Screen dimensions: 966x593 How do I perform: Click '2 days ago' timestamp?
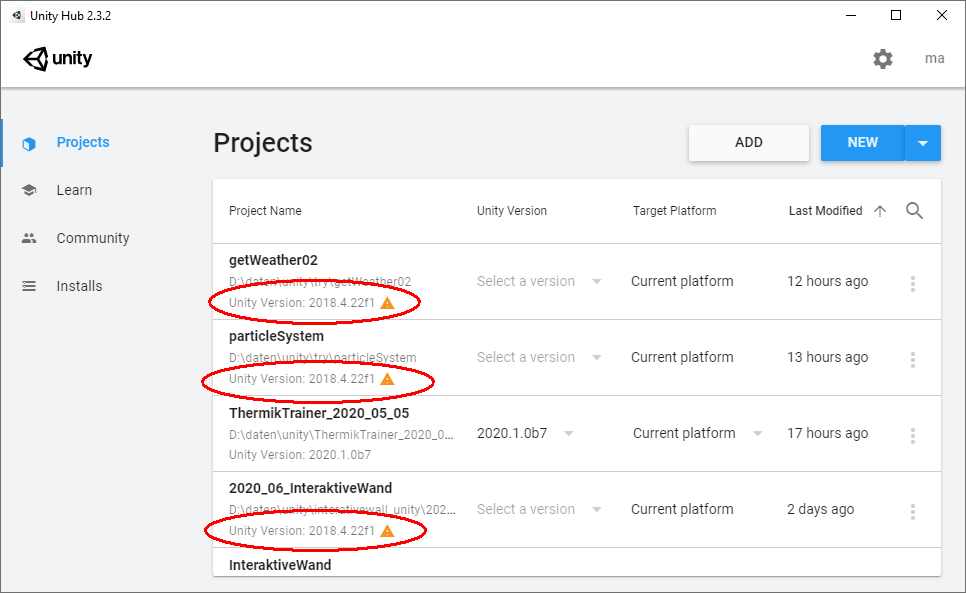click(820, 509)
